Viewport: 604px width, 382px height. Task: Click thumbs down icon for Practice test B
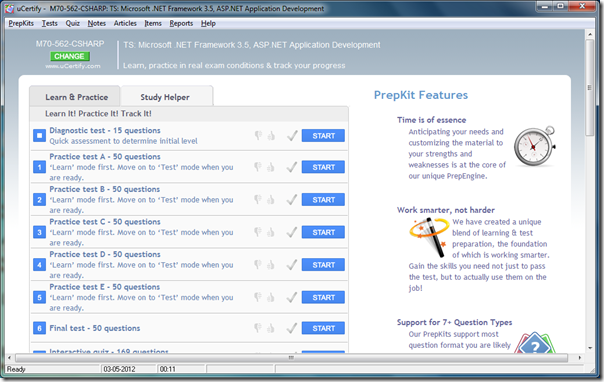(258, 199)
